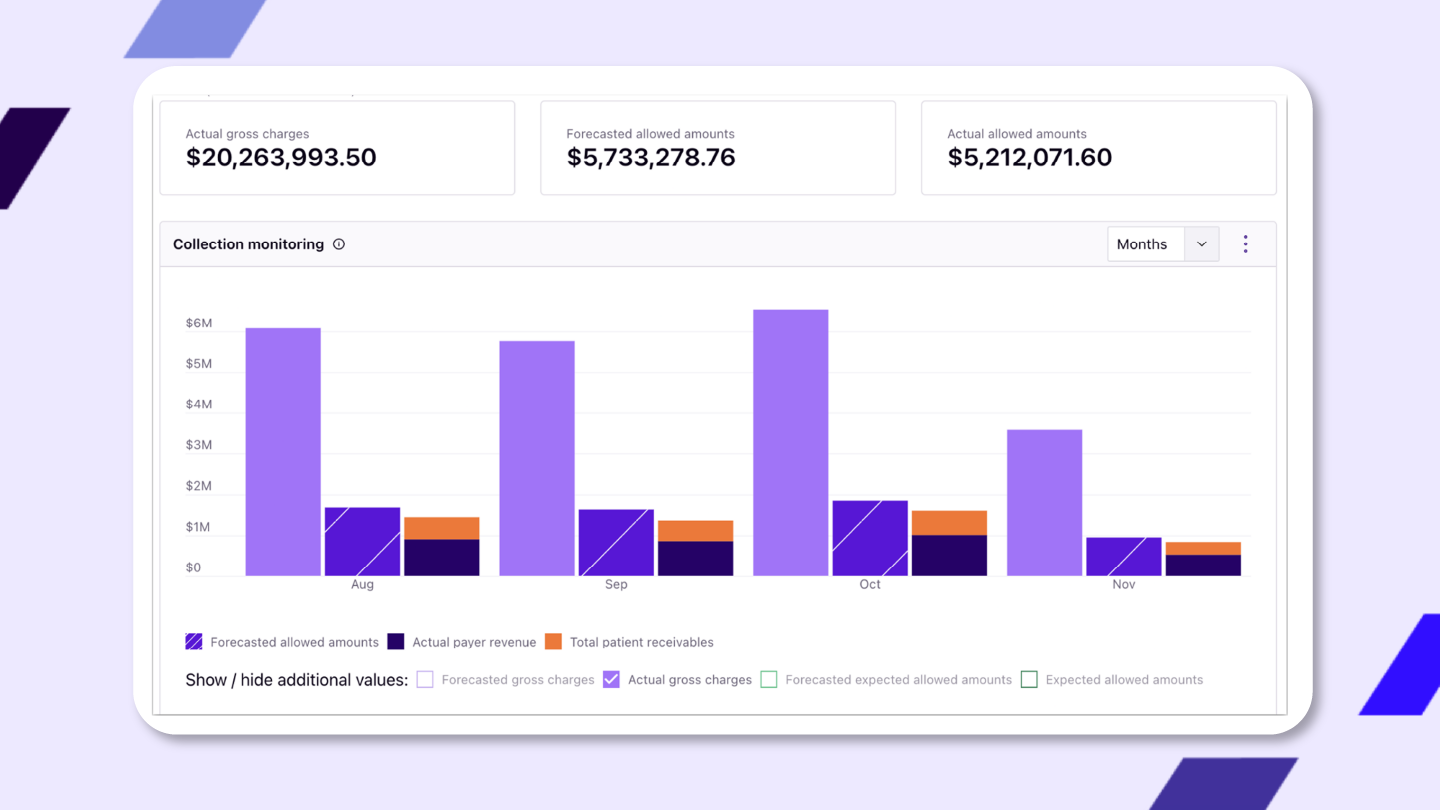Screen dimensions: 1440x810
Task: Click the Collection monitoring info icon
Action: (339, 244)
